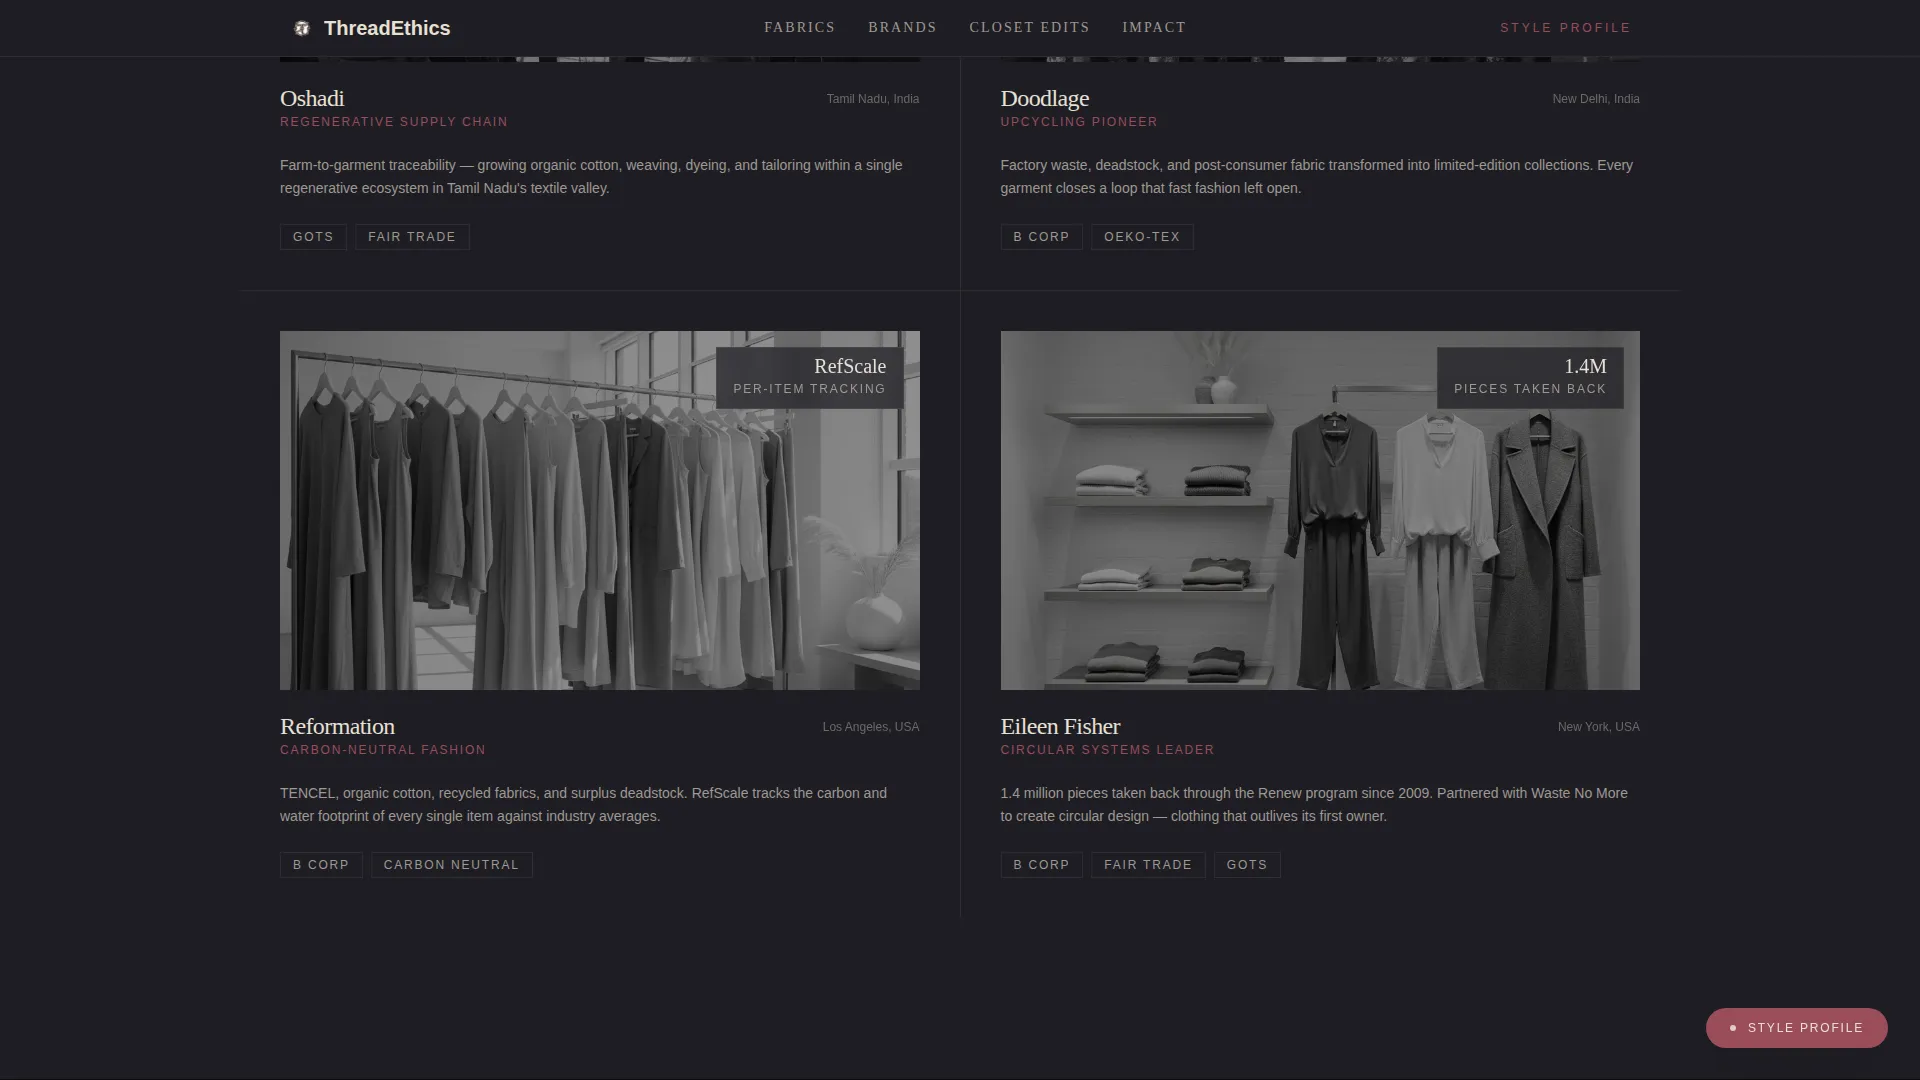Image resolution: width=1920 pixels, height=1080 pixels.
Task: Click the ThreadEthics logo icon
Action: tap(302, 28)
